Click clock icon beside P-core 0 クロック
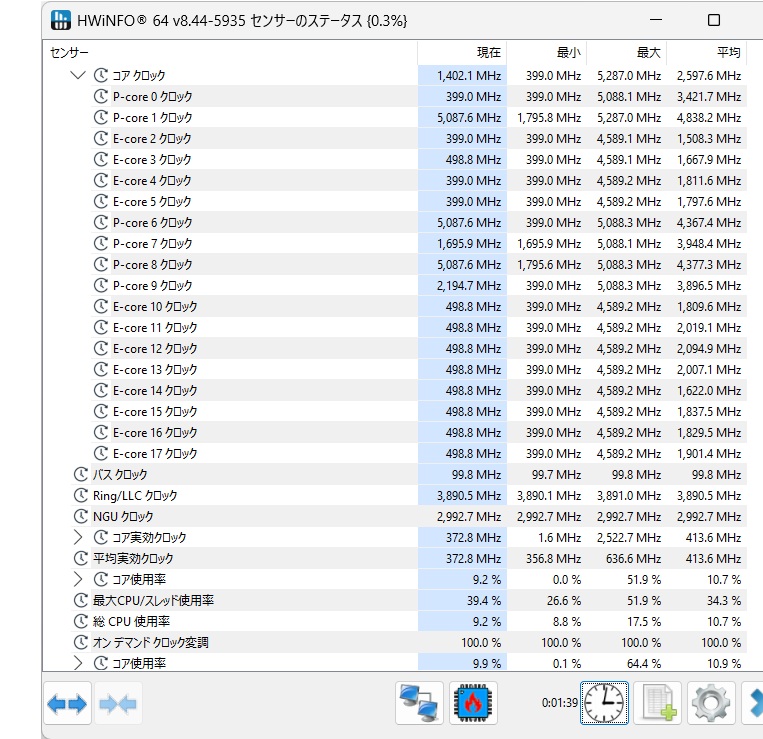Viewport: 763px width, 739px height. coord(101,96)
